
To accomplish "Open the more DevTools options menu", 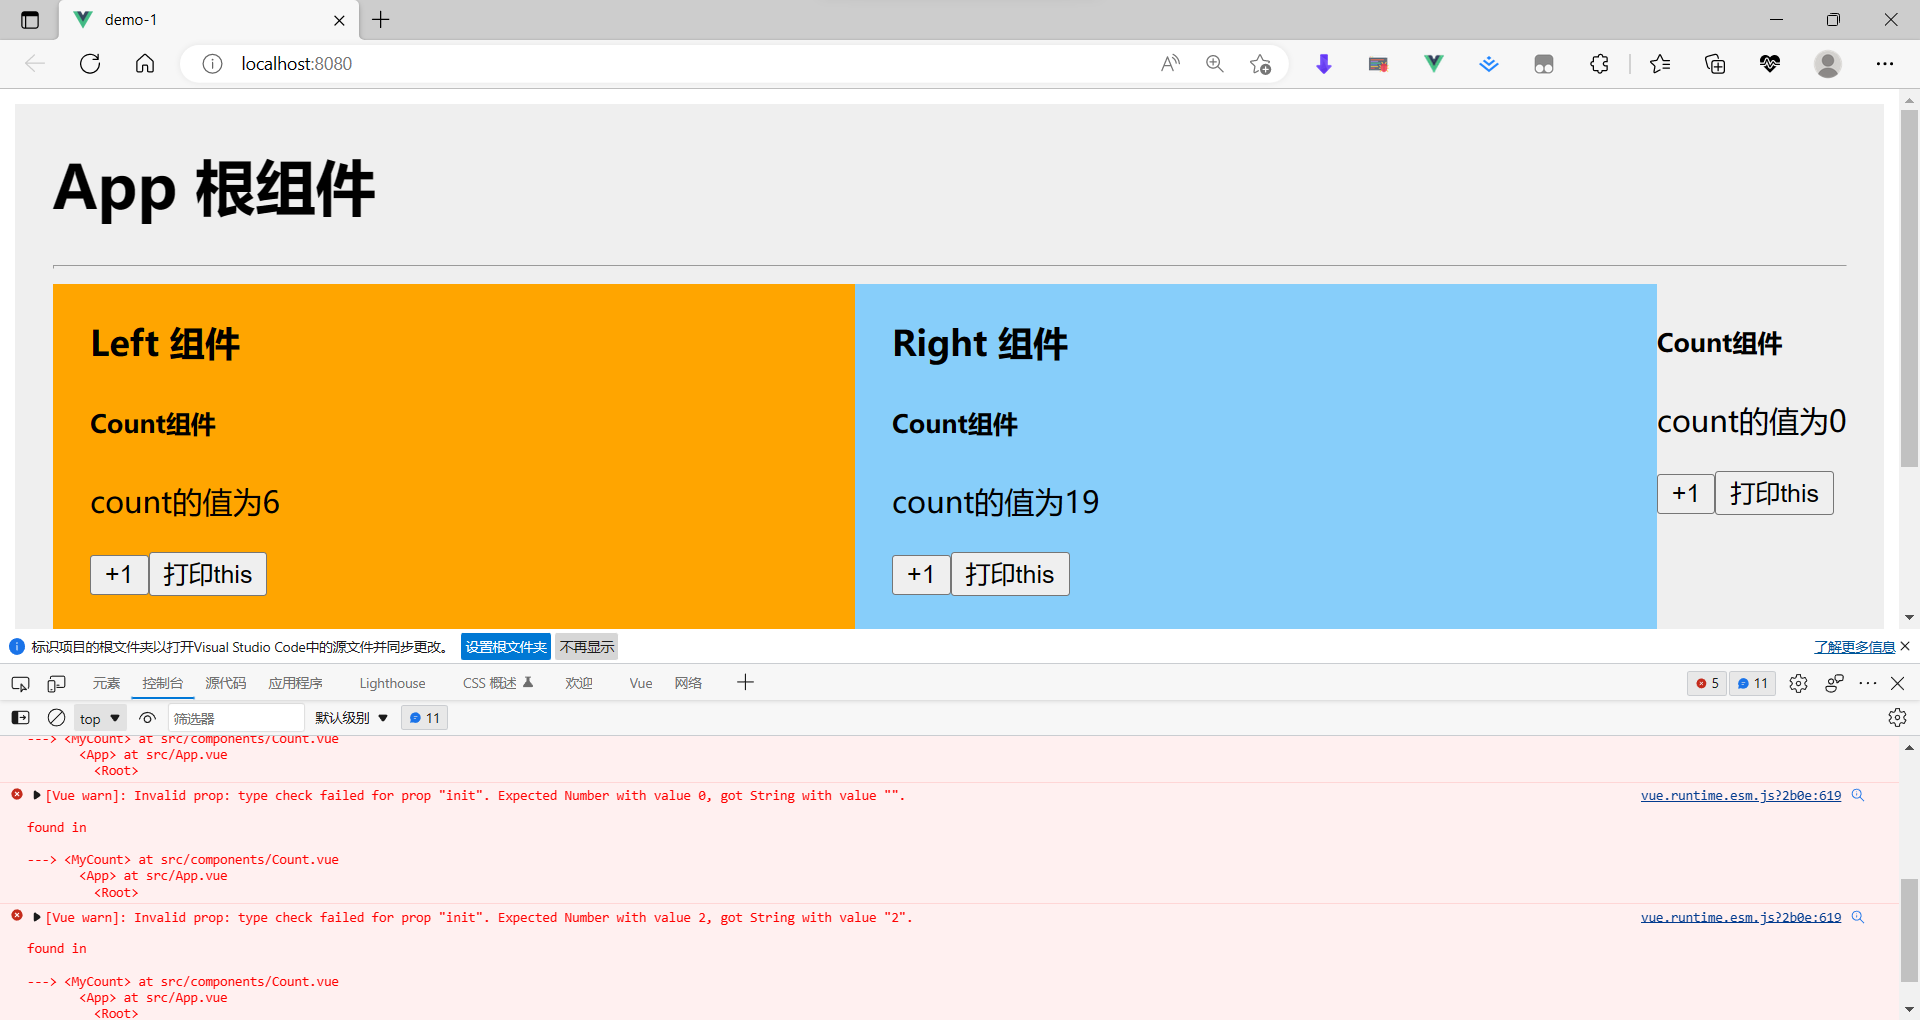I will click(x=1868, y=683).
